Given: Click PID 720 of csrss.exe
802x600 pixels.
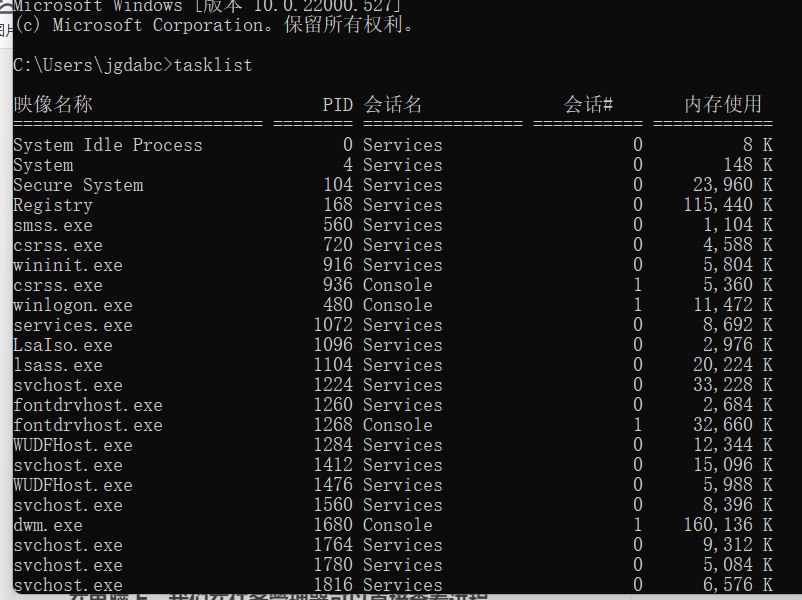Looking at the screenshot, I should tap(338, 245).
